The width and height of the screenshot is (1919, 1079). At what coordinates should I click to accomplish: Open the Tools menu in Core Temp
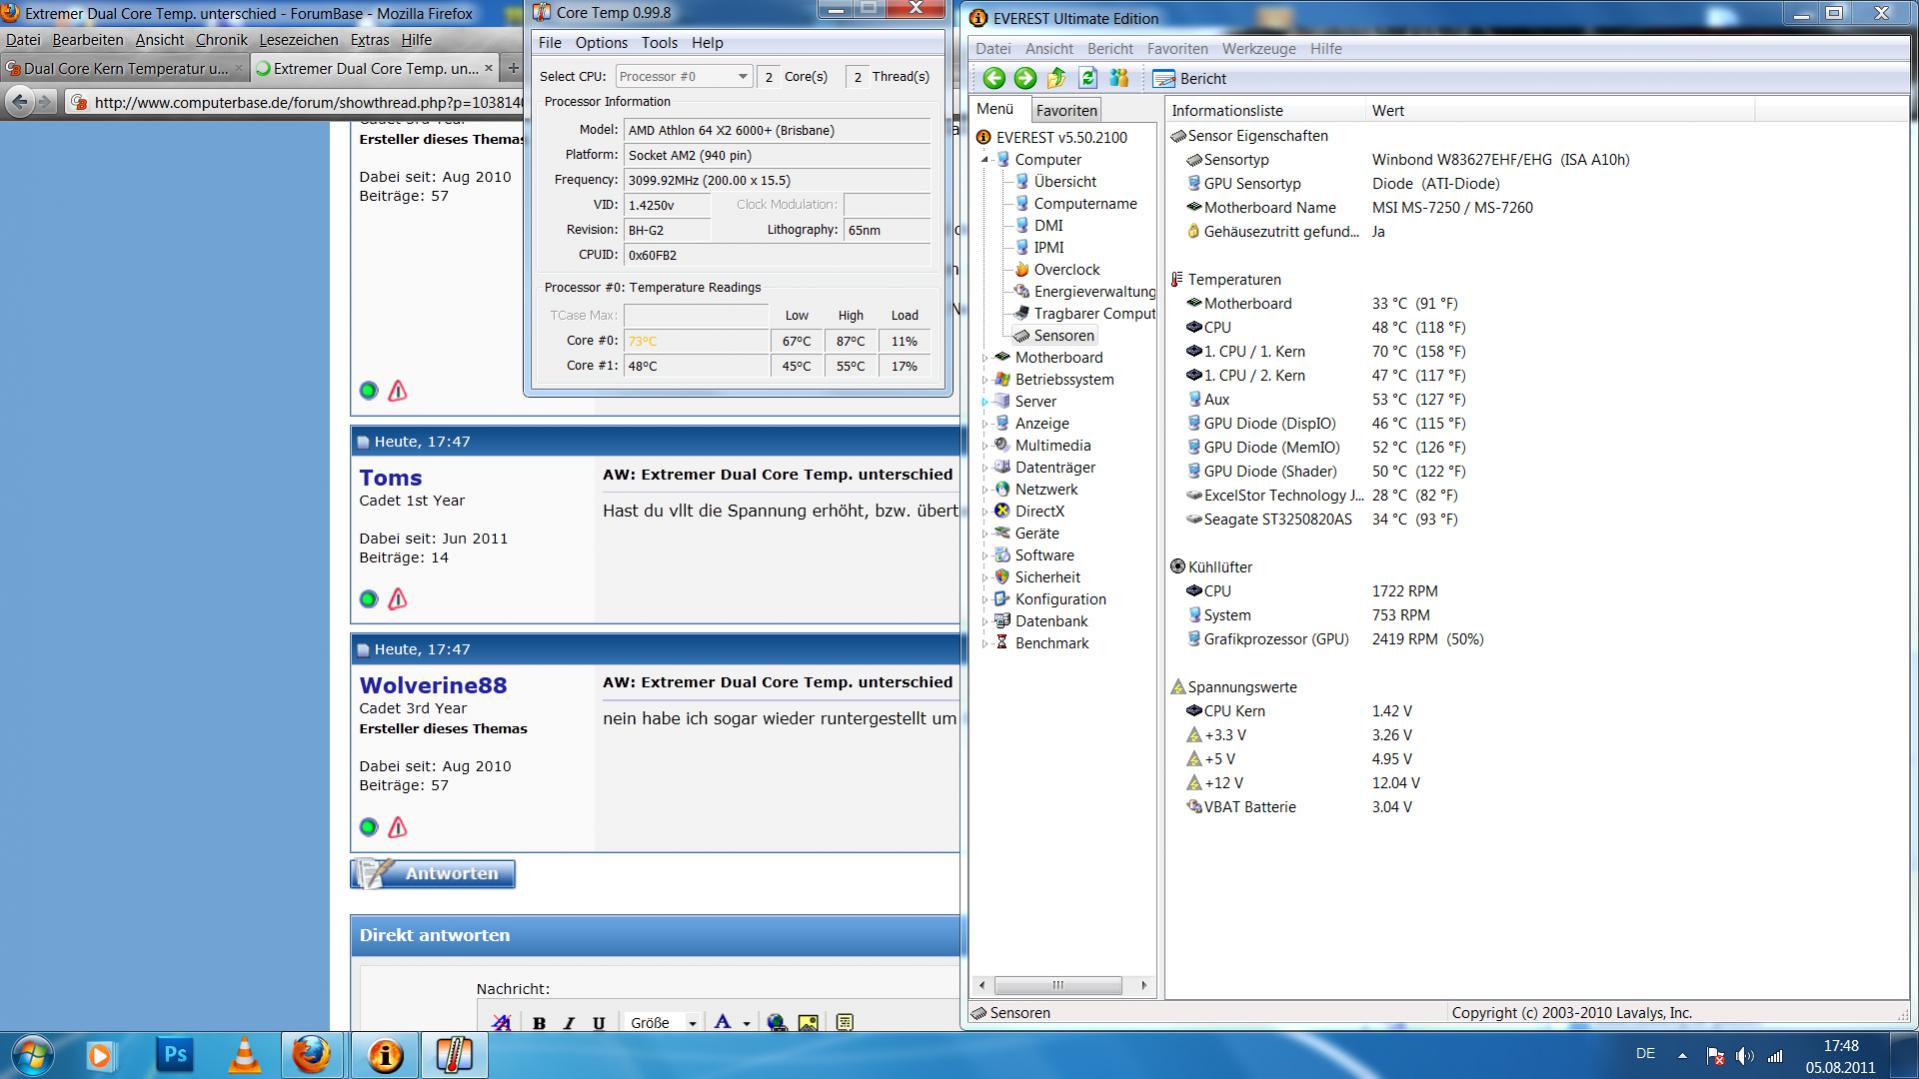659,43
